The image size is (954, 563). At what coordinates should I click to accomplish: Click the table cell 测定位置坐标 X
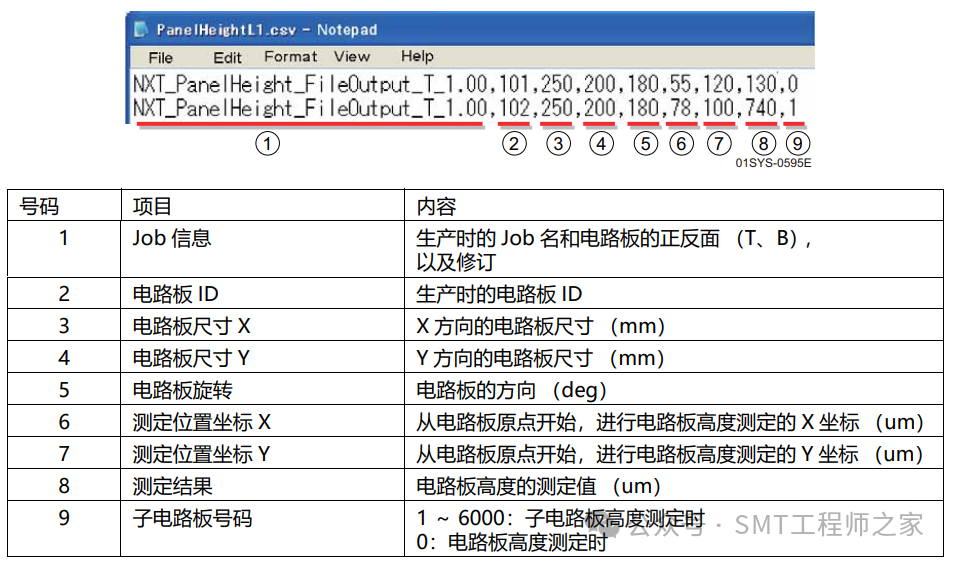pyautogui.click(x=262, y=422)
